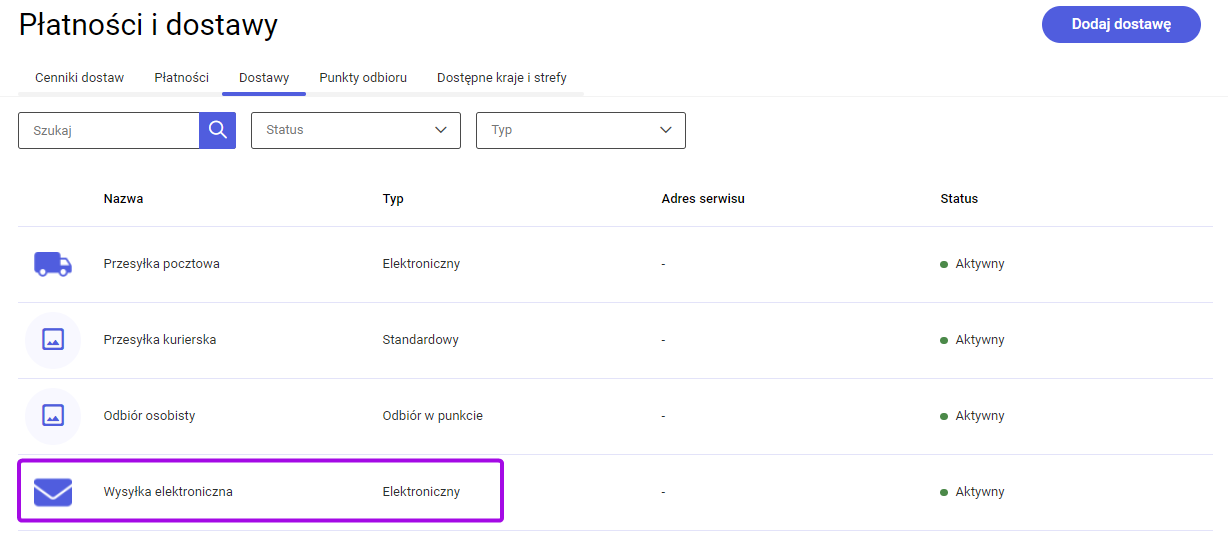Click the image placeholder for Przesyłka kurierska
1228x541 pixels.
[x=53, y=340]
